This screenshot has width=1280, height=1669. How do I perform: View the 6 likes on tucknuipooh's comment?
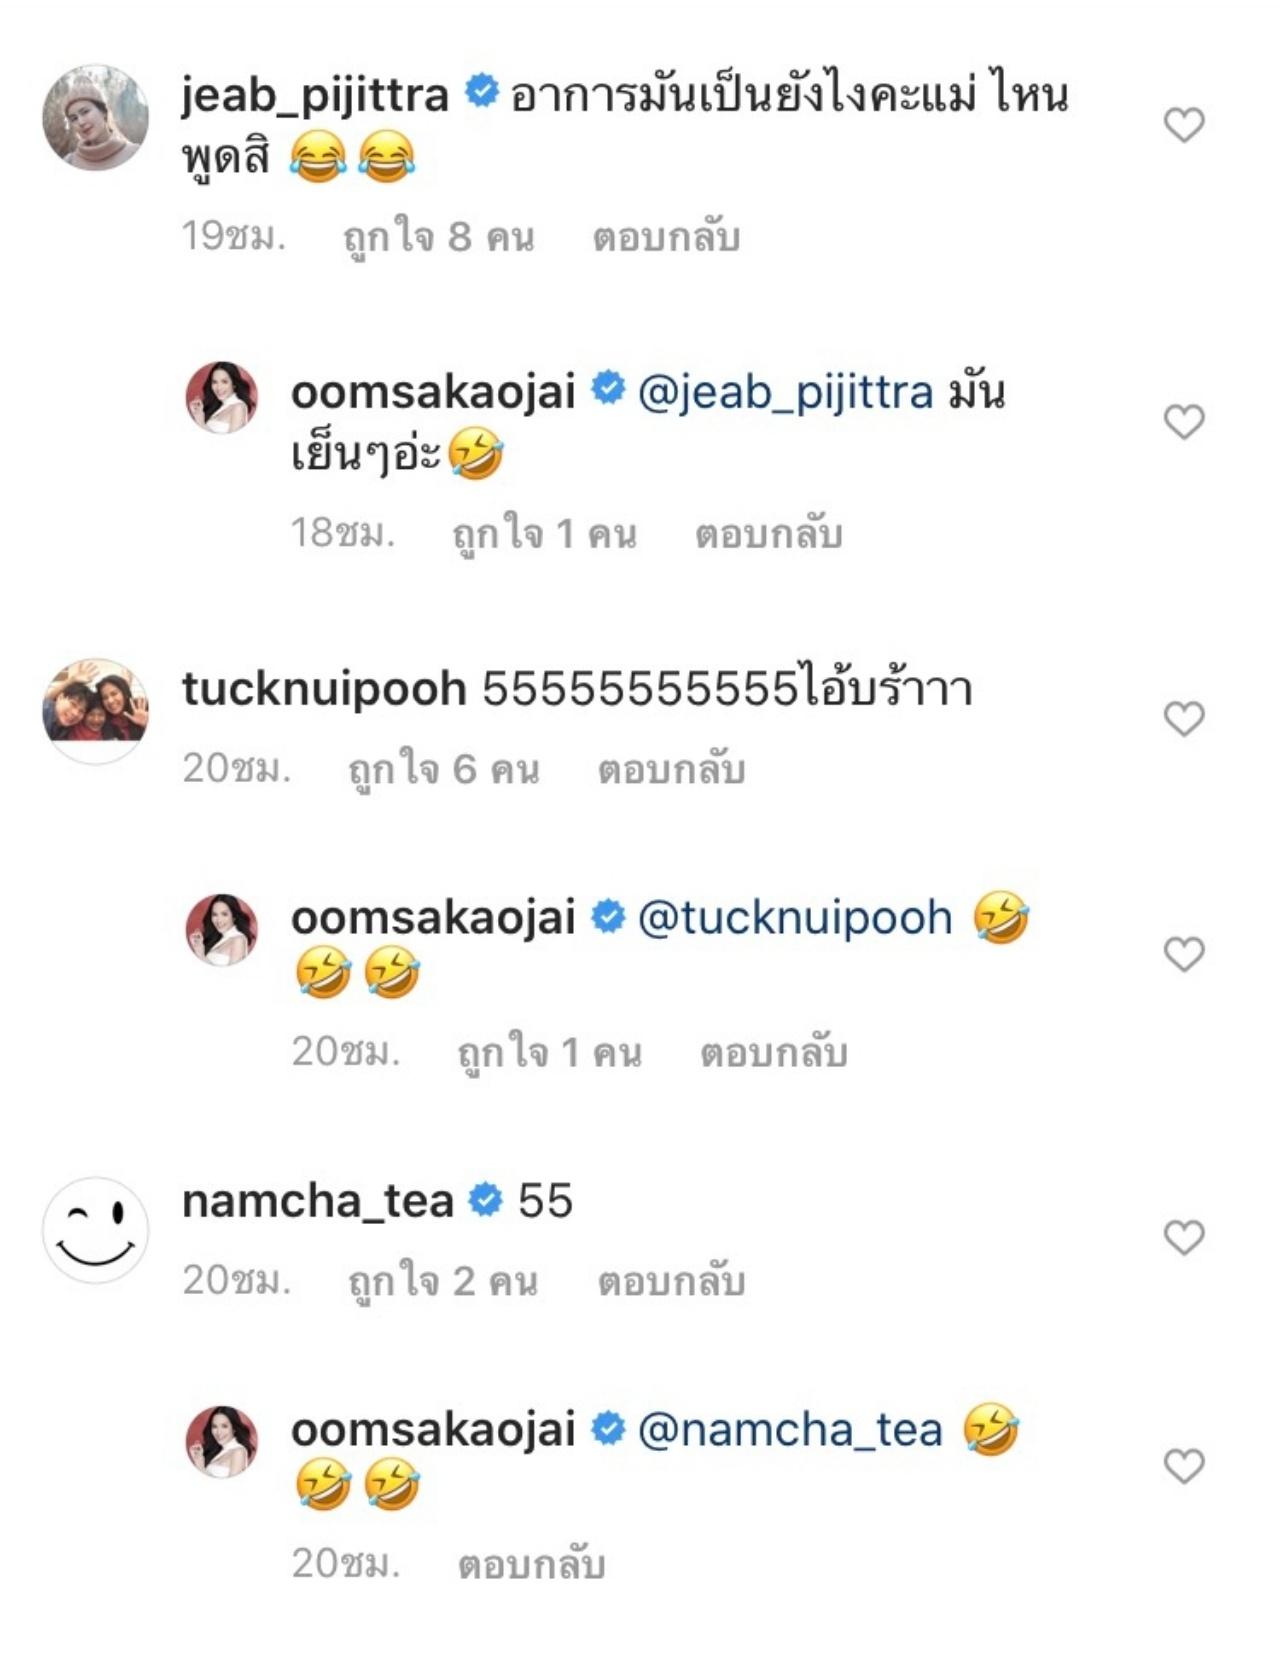pyautogui.click(x=443, y=770)
